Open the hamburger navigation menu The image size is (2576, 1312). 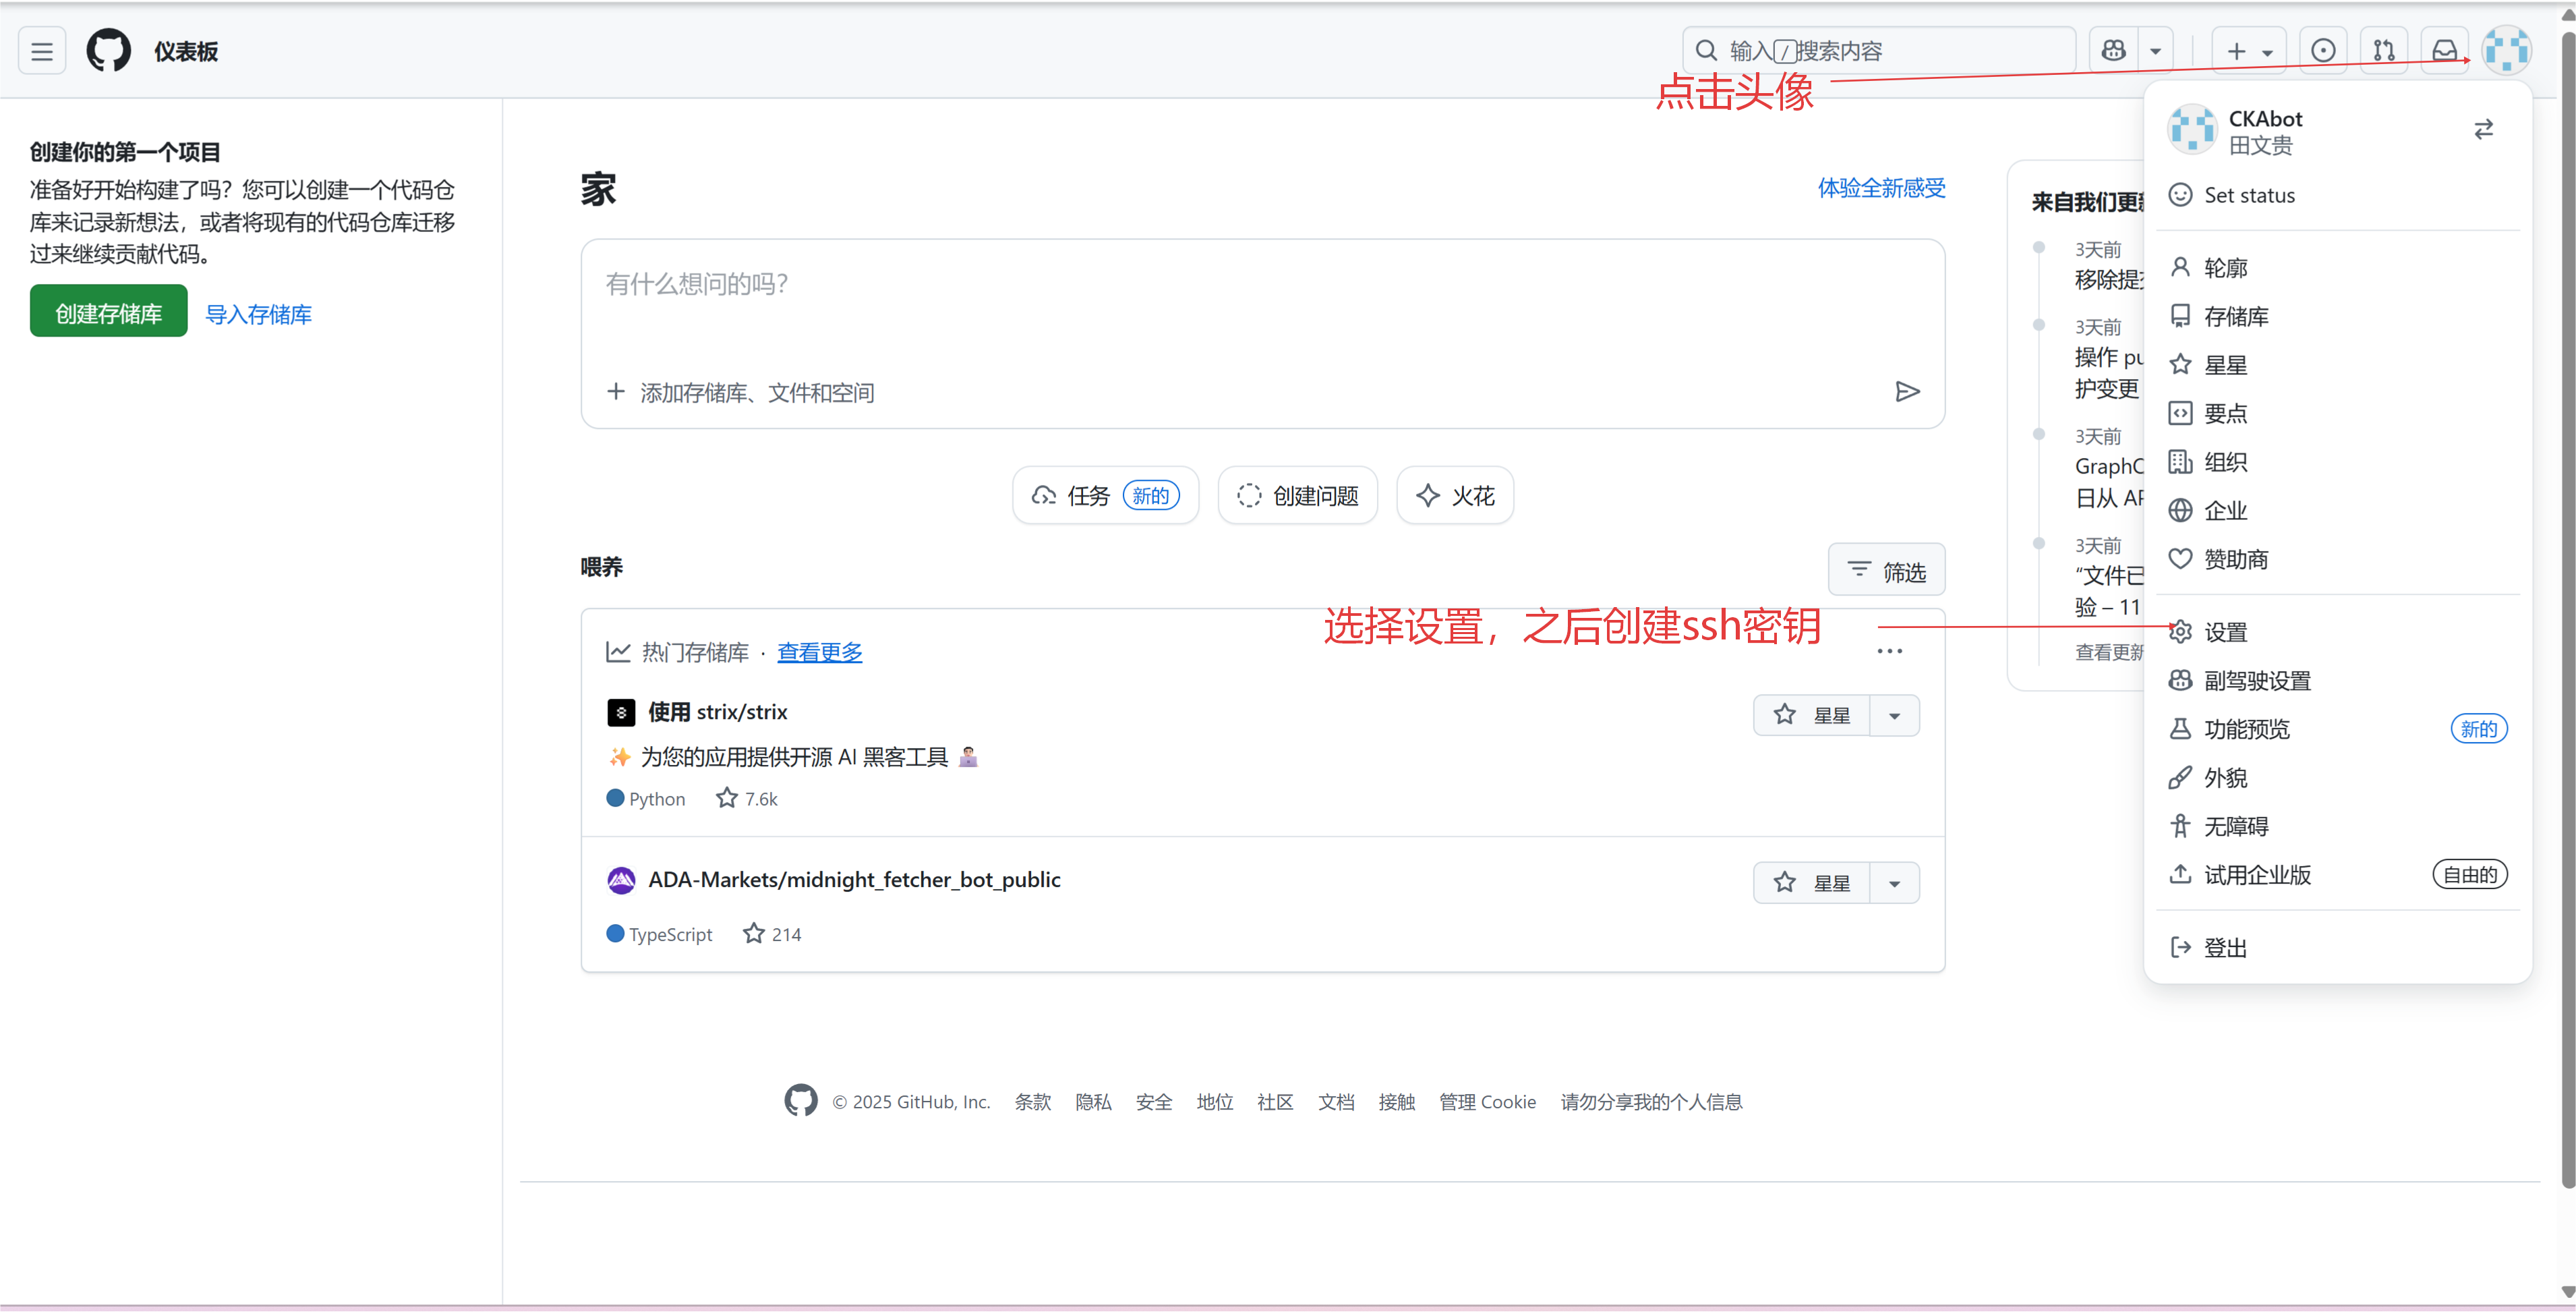click(x=42, y=51)
